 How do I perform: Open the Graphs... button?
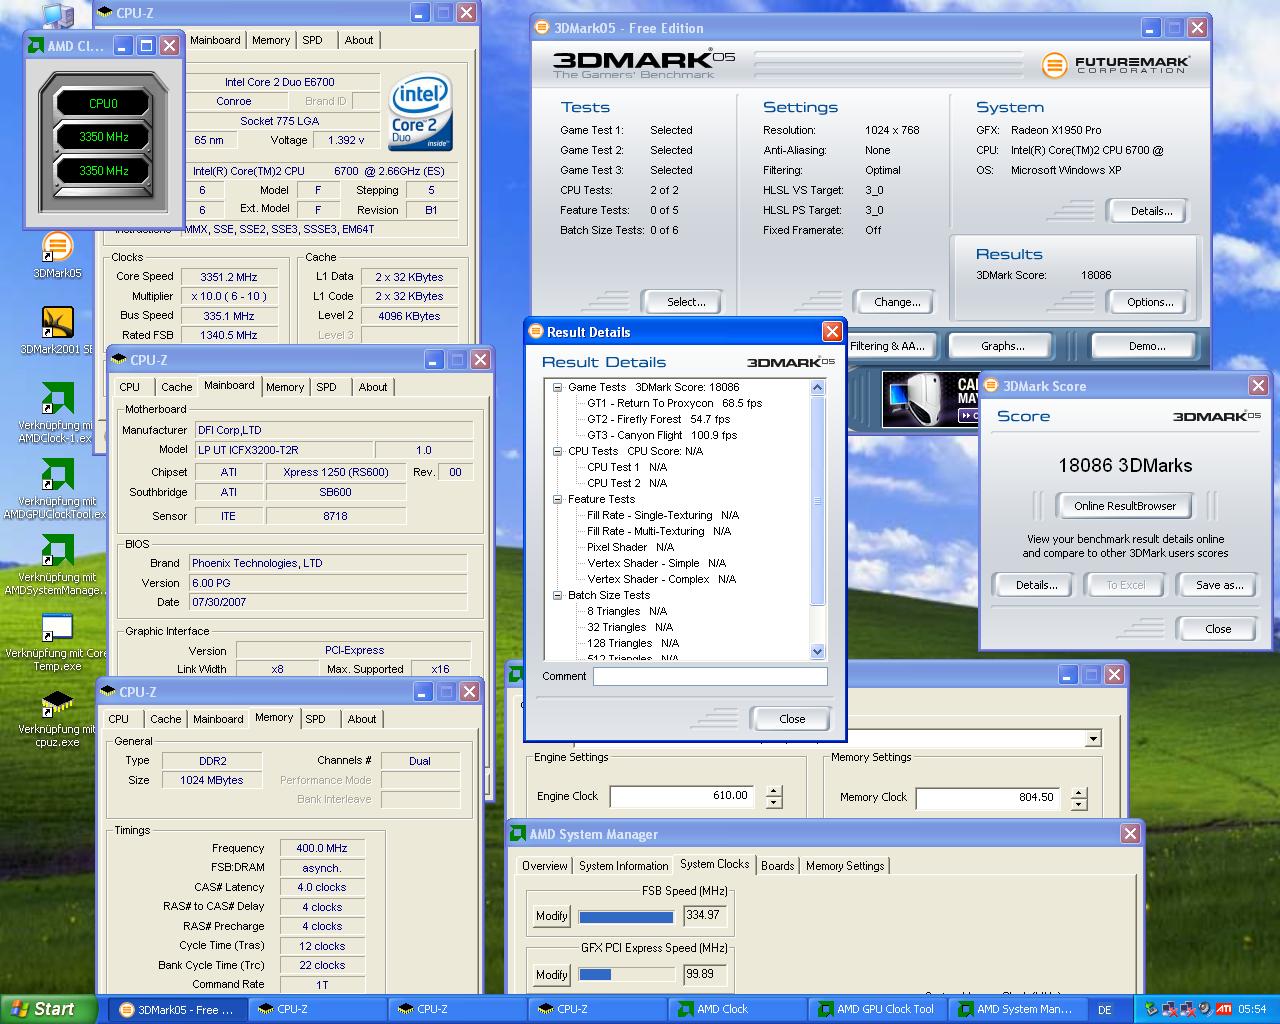click(x=1002, y=346)
